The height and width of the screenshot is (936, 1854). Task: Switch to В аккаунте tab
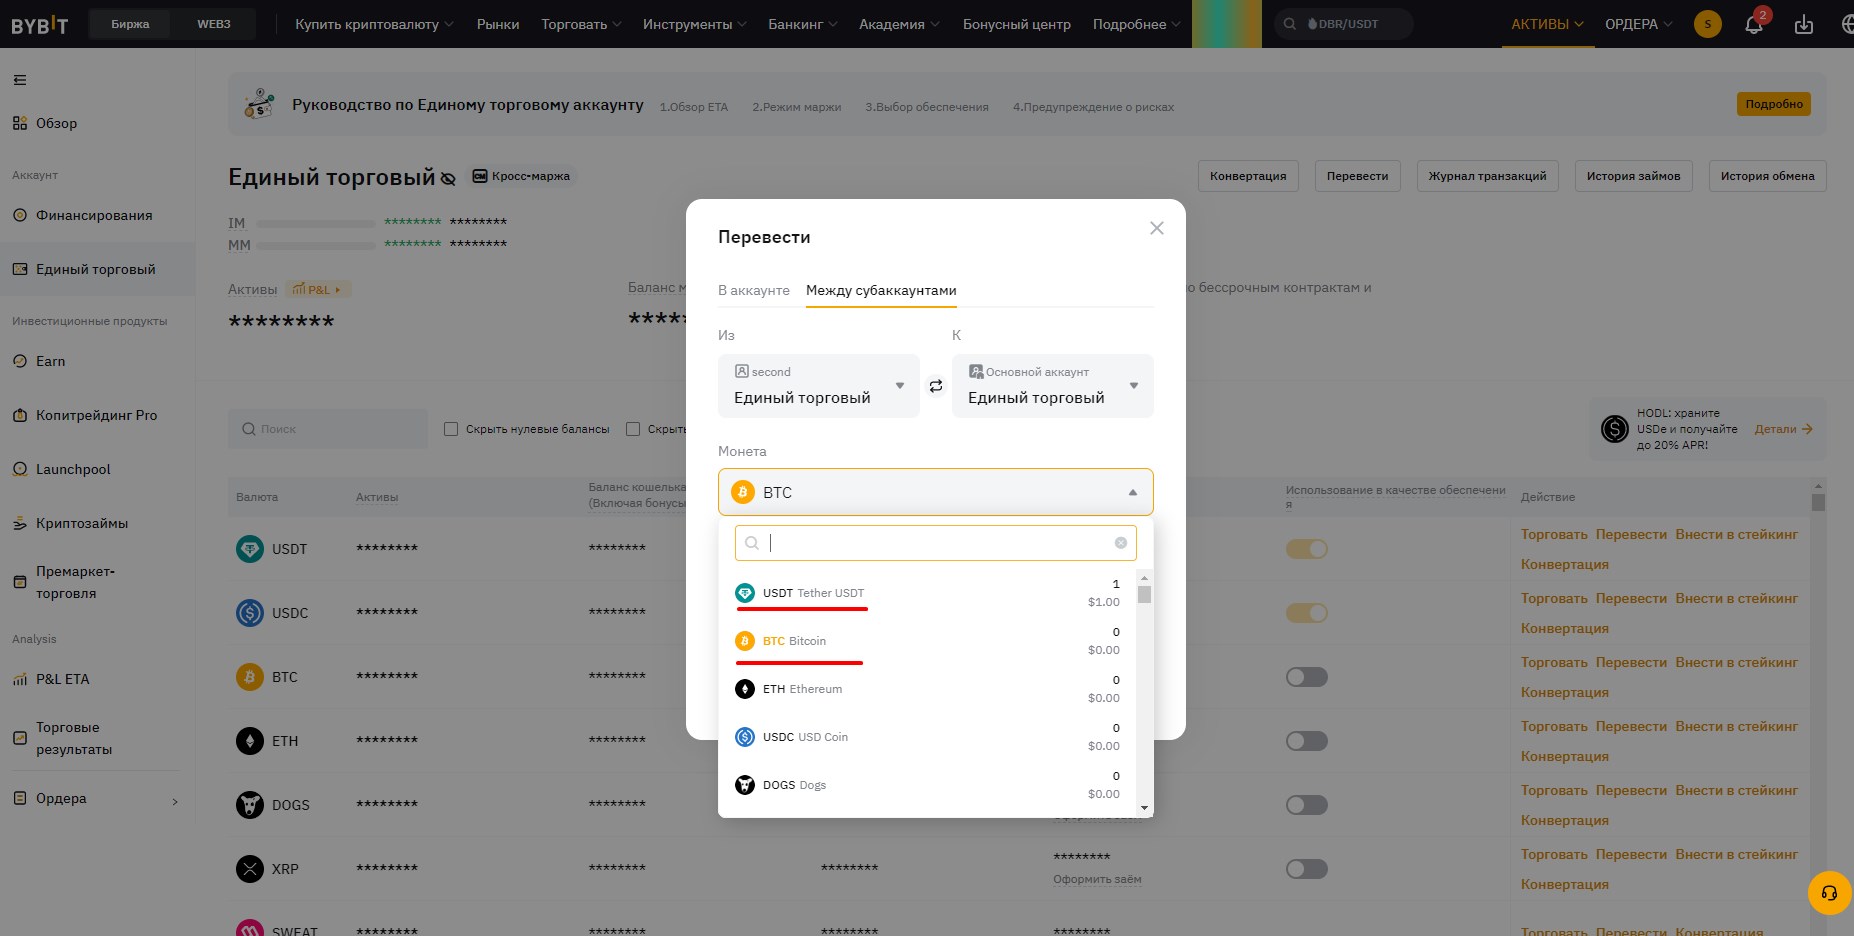tap(754, 290)
